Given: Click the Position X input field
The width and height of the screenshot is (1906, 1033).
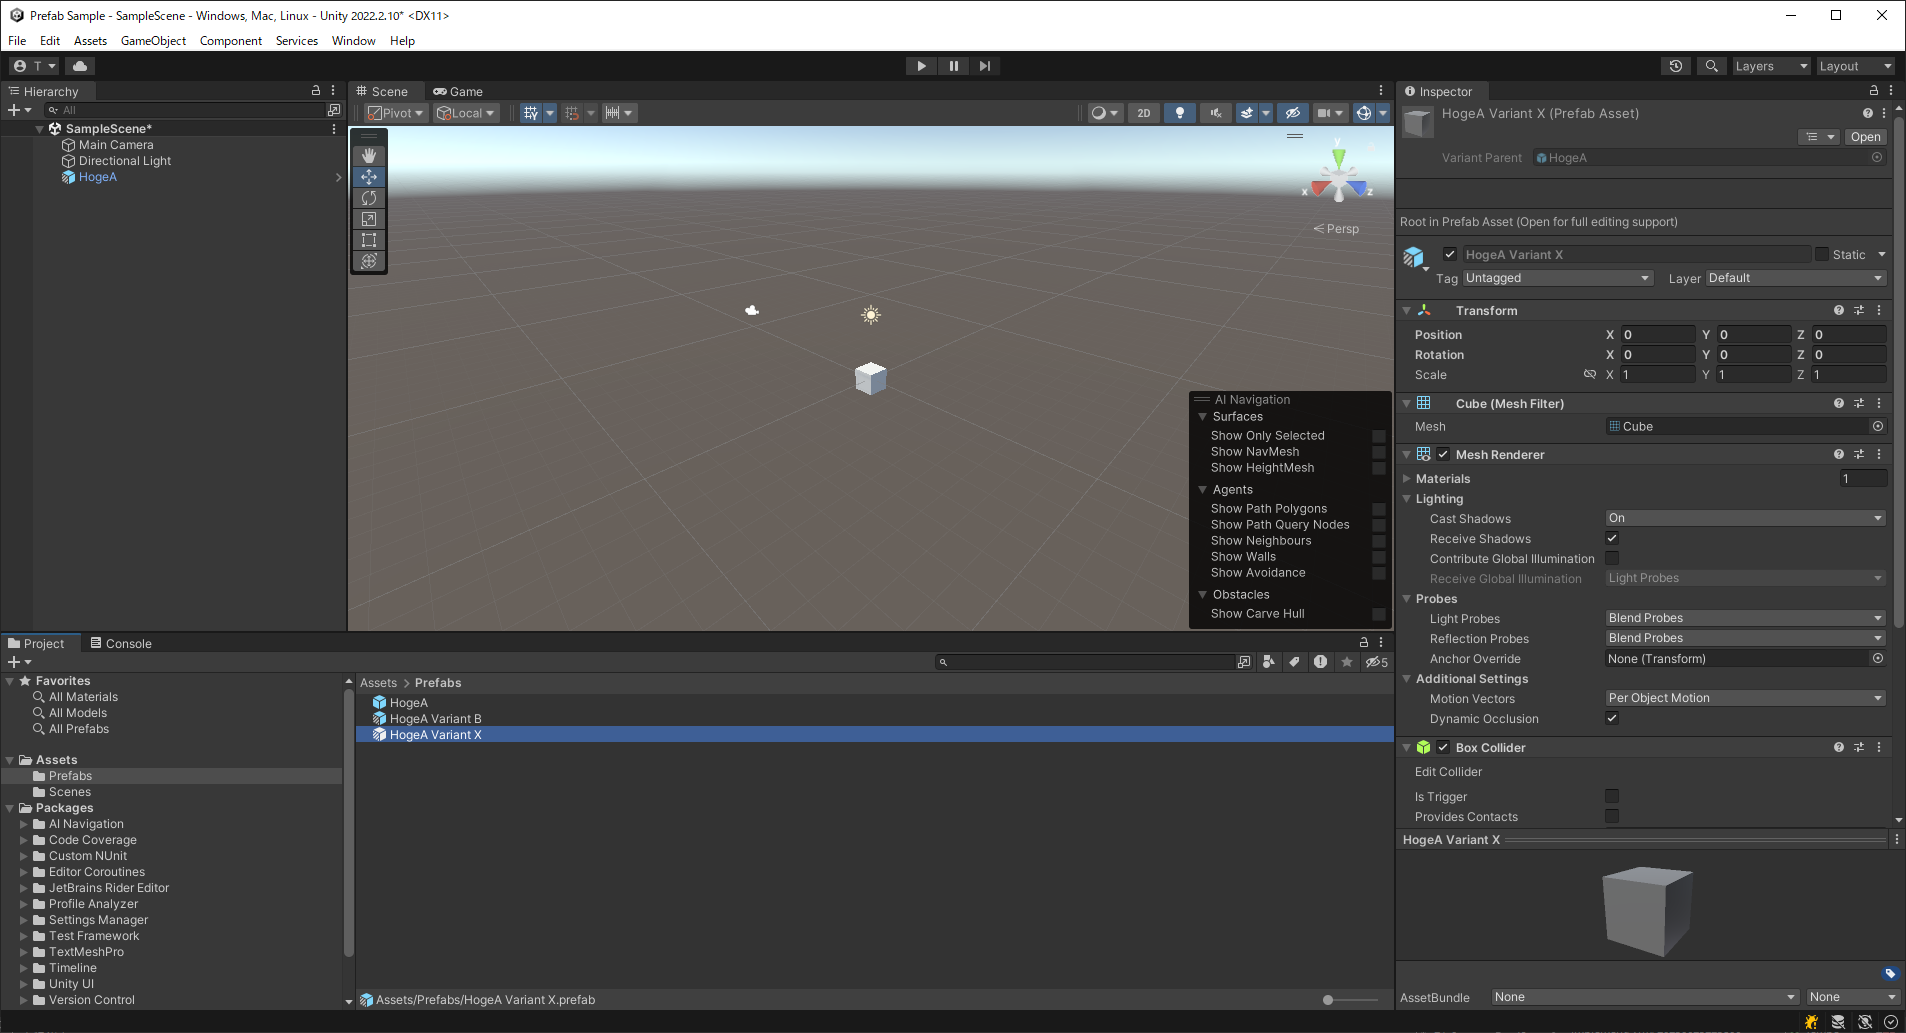Looking at the screenshot, I should (x=1658, y=335).
